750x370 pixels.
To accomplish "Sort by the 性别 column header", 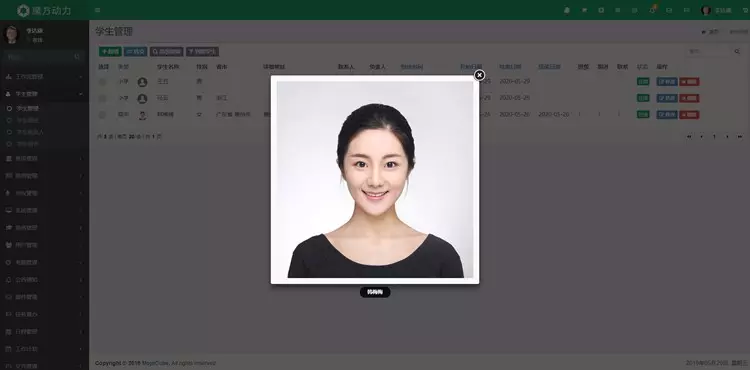I will [x=201, y=67].
